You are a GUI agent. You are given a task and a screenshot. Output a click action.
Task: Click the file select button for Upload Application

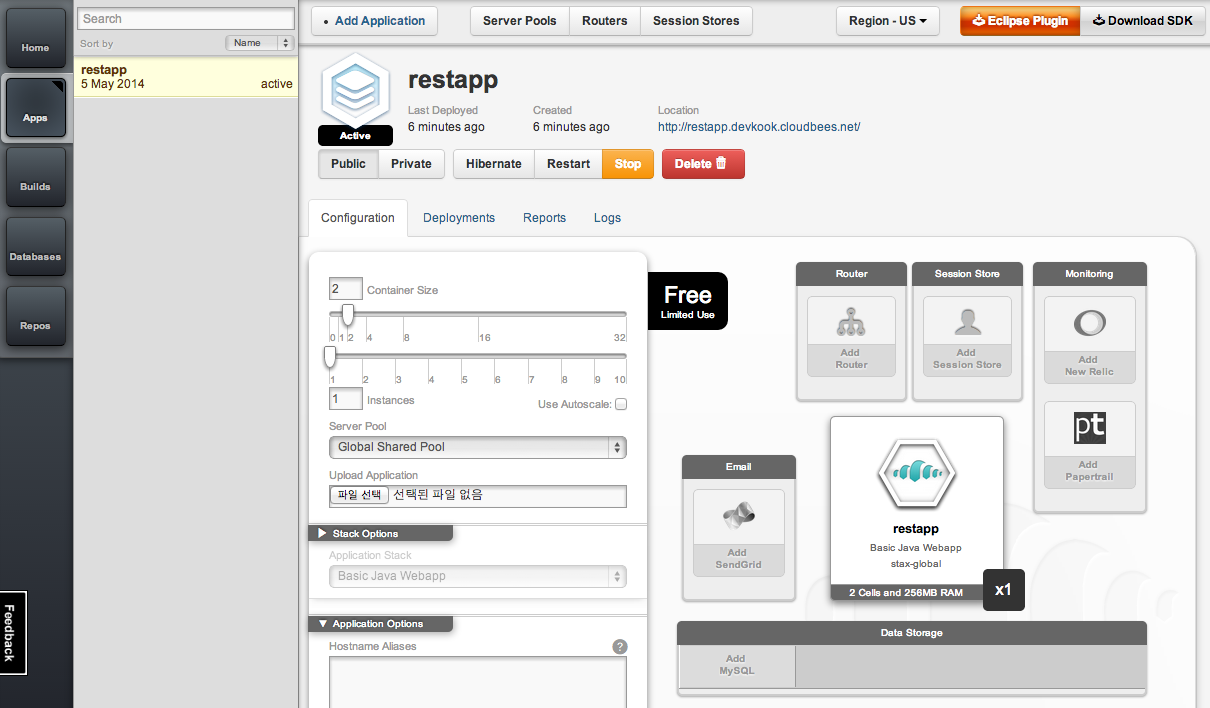point(358,495)
